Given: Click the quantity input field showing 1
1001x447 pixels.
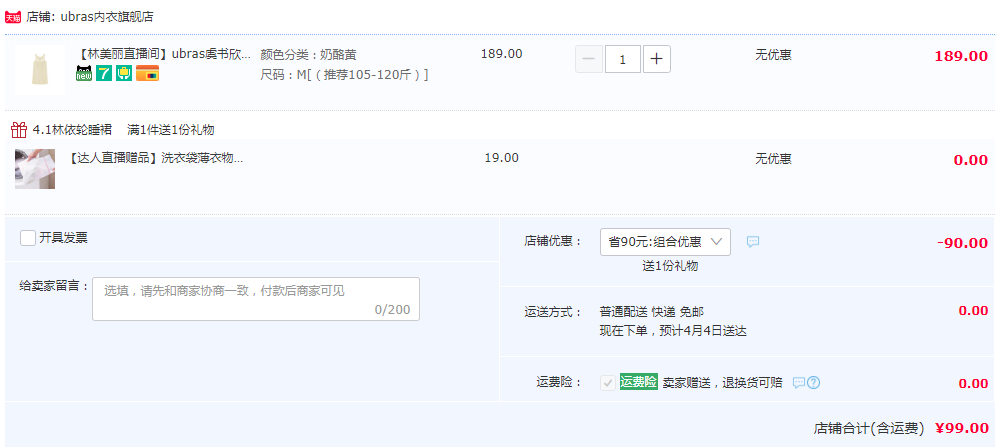Looking at the screenshot, I should 622,59.
